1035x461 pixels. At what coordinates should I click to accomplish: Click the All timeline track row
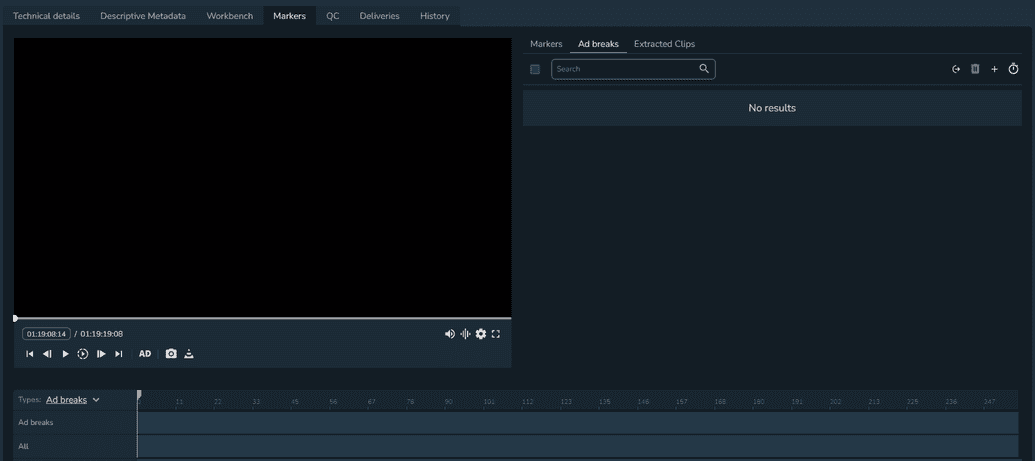pyautogui.click(x=578, y=446)
